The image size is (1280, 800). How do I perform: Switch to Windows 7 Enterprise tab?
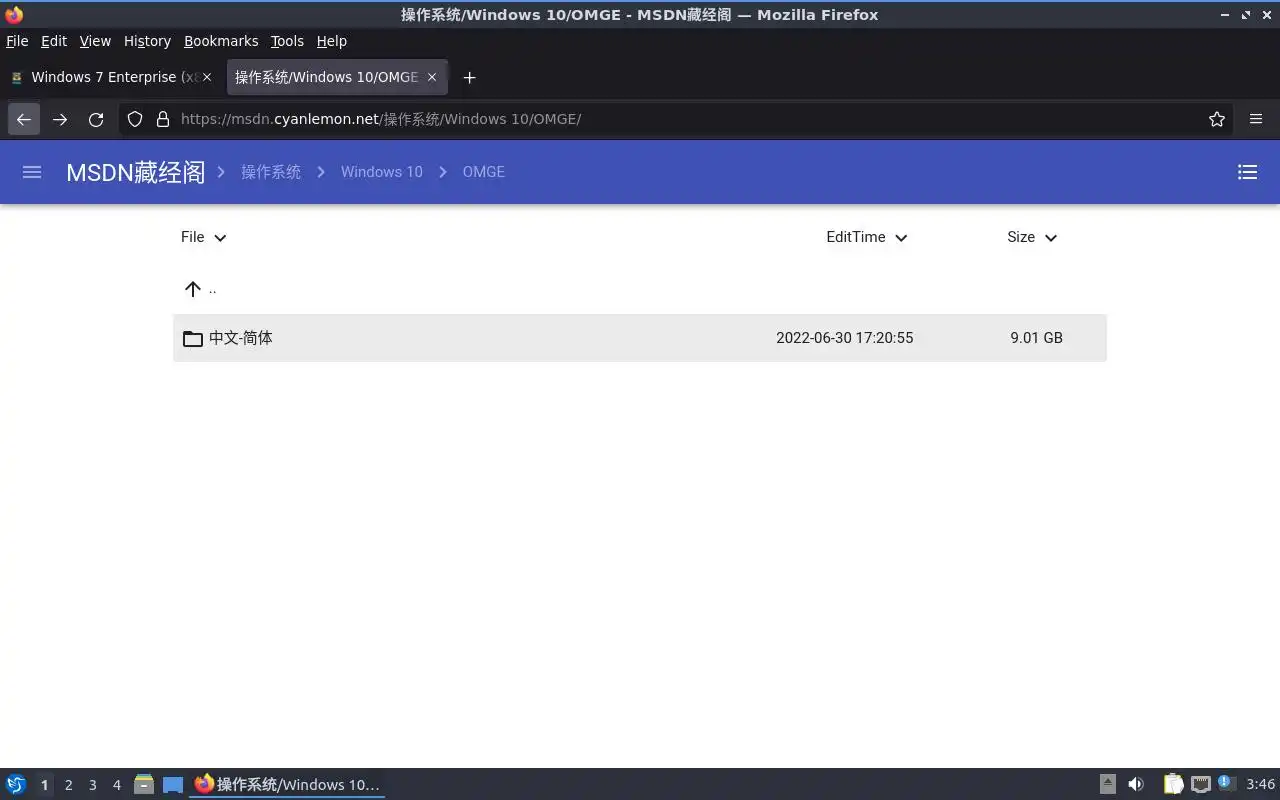click(x=112, y=77)
